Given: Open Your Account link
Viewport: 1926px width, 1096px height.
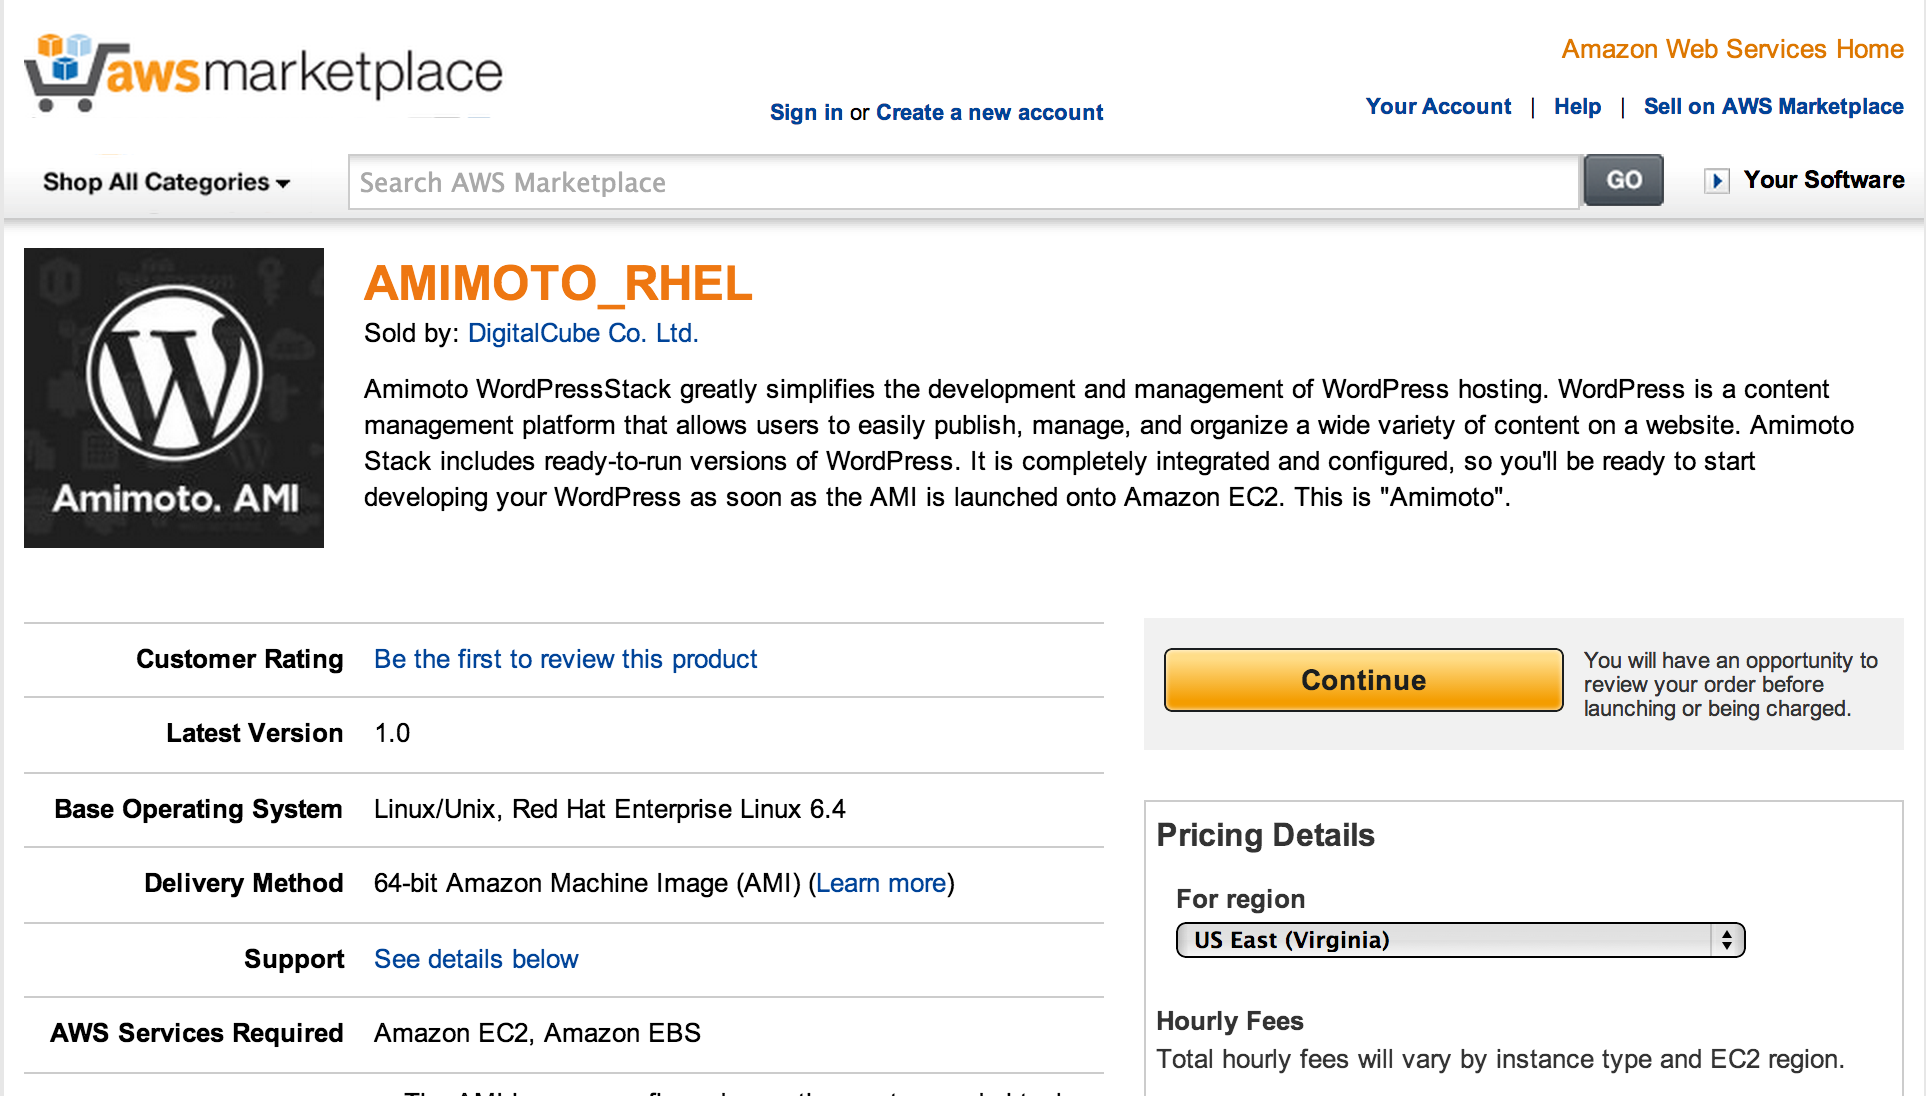Looking at the screenshot, I should [x=1439, y=106].
